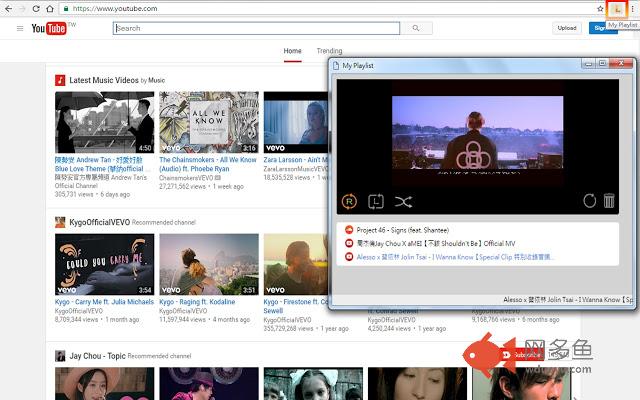This screenshot has width=640, height=400.
Task: Click the search magnifier button
Action: pos(416,28)
